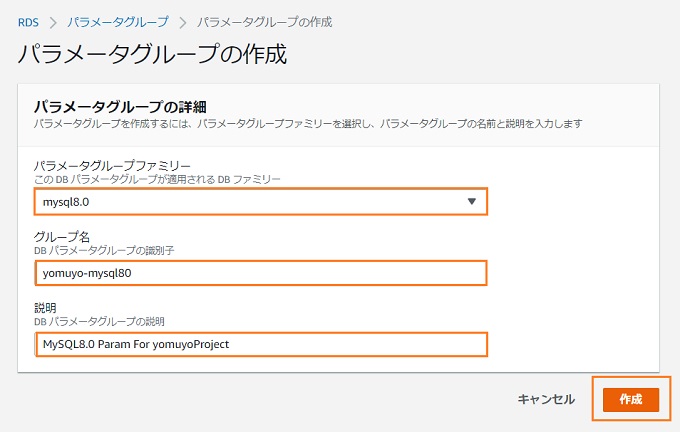
Task: Go to パラメータグループ breadcrumb link
Action: pyautogui.click(x=118, y=22)
